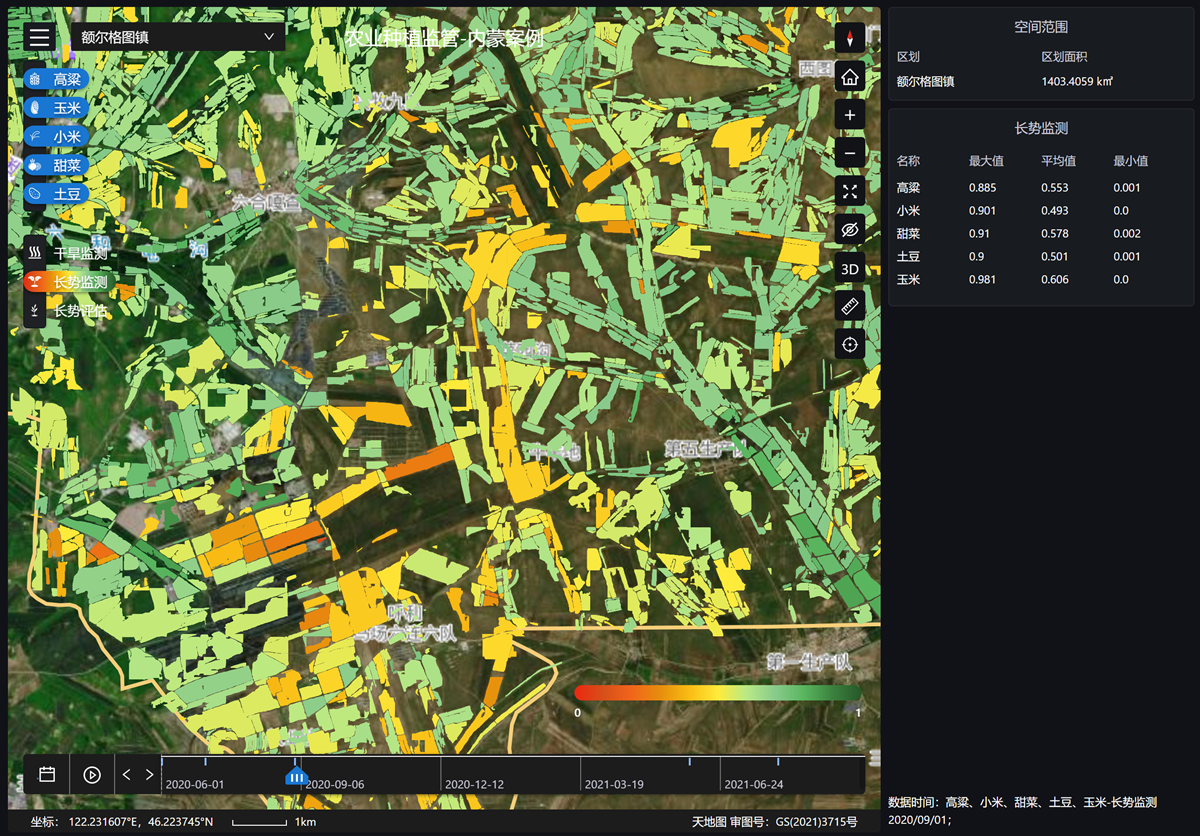The image size is (1200, 836).
Task: Play the timeline animation
Action: coord(92,774)
